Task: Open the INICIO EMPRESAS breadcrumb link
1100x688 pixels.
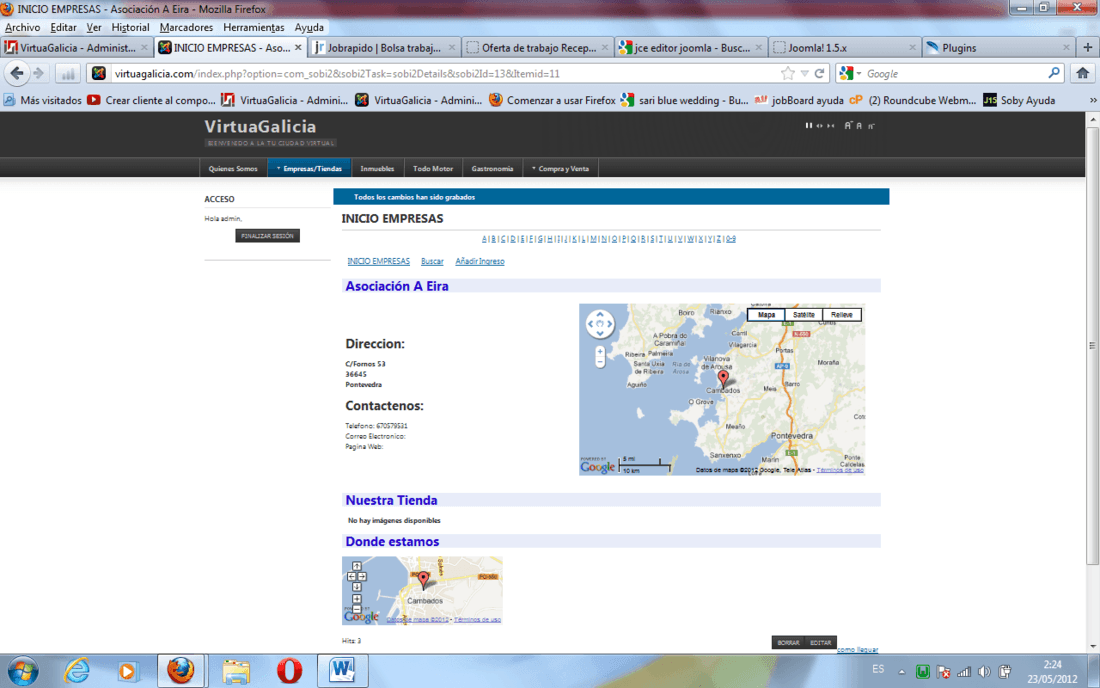Action: [x=378, y=261]
